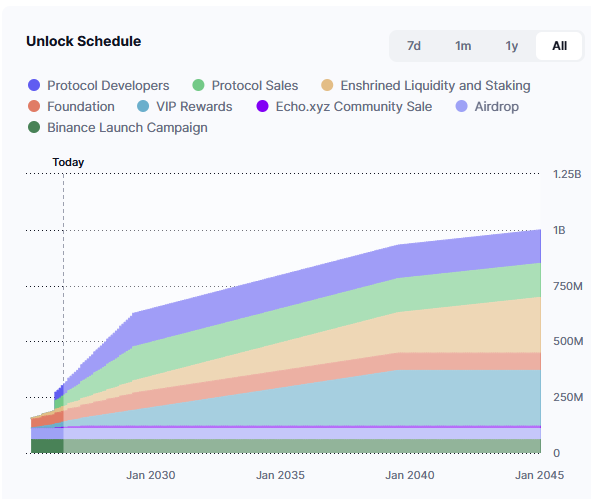Click the 500M y-axis value
This screenshot has width=591, height=499.
[568, 341]
